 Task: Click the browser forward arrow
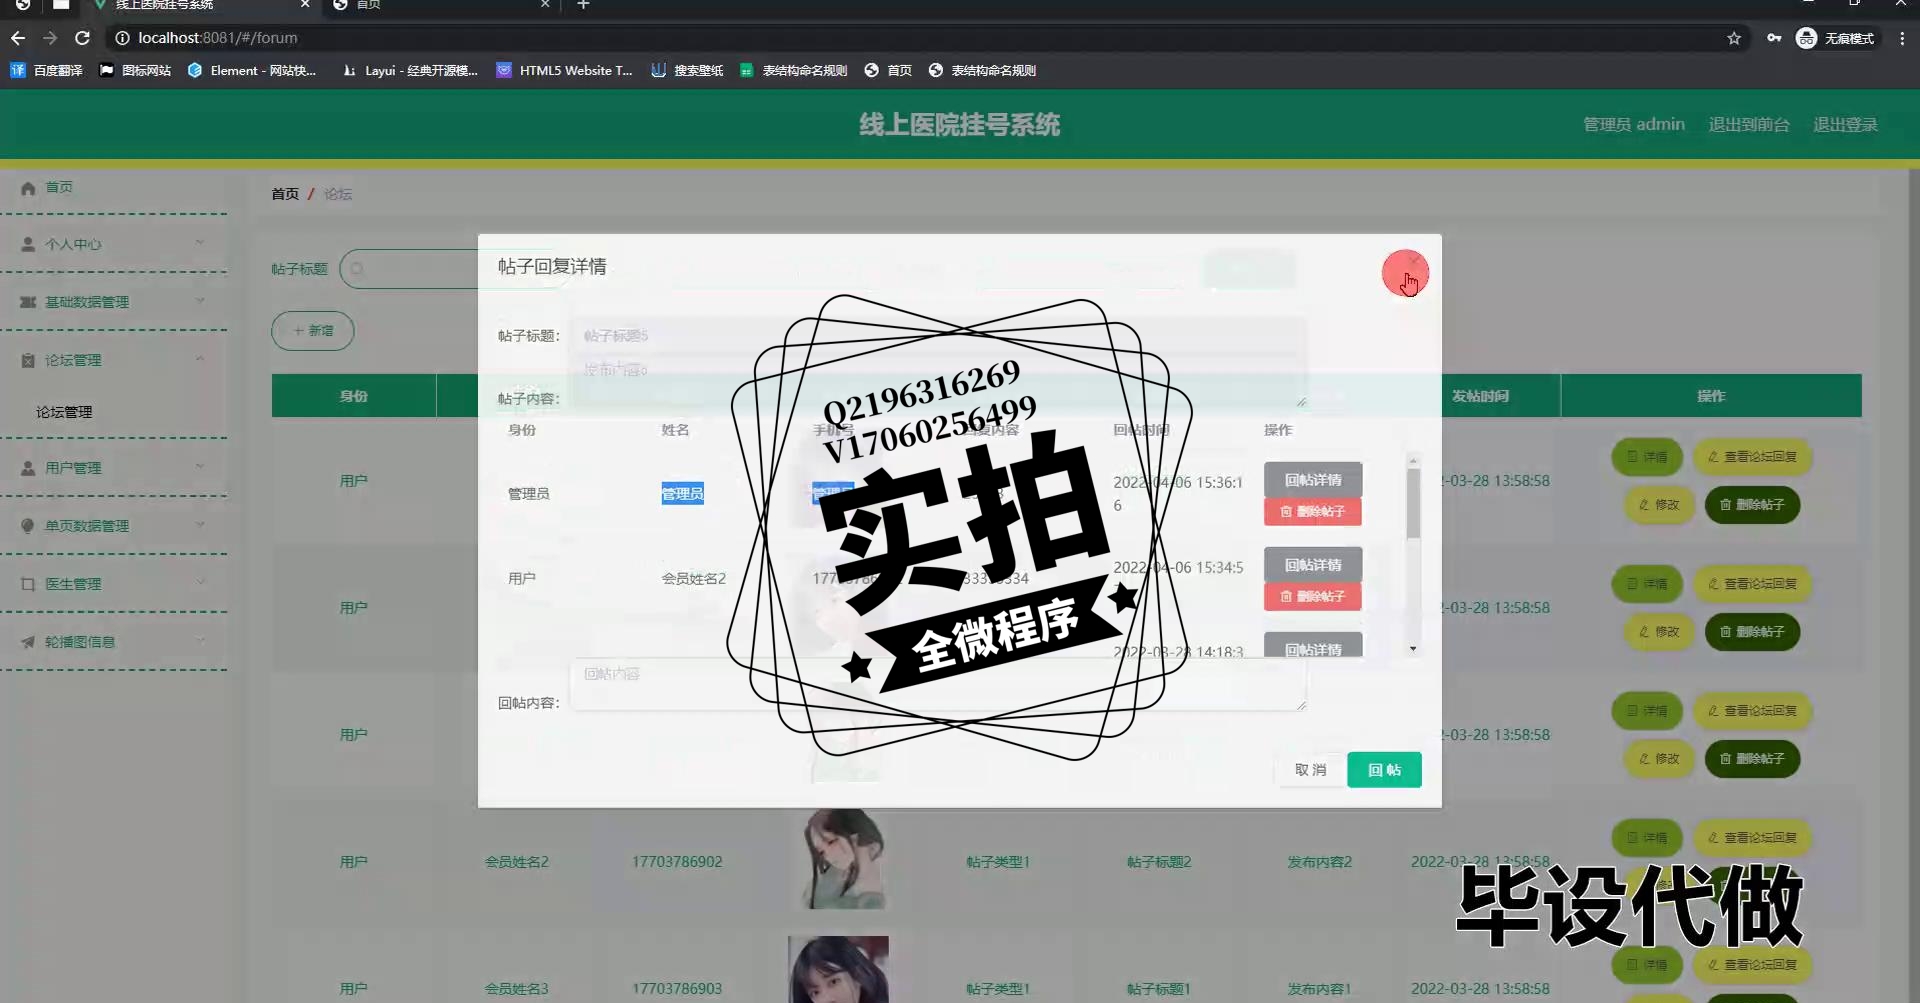50,38
